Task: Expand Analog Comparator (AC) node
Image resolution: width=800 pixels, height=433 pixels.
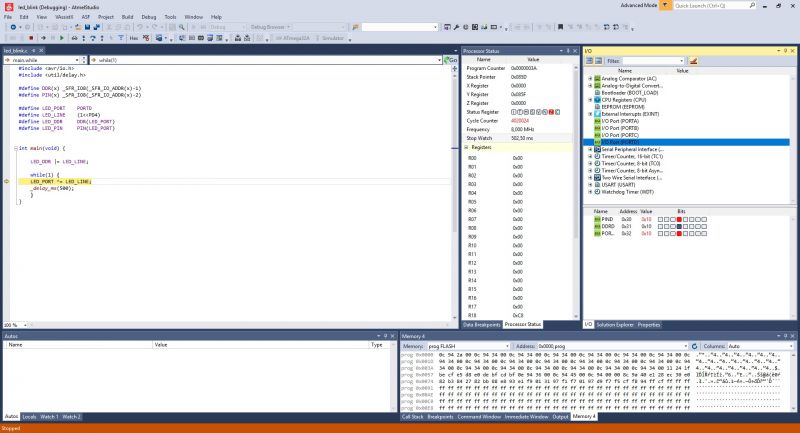Action: coord(590,79)
